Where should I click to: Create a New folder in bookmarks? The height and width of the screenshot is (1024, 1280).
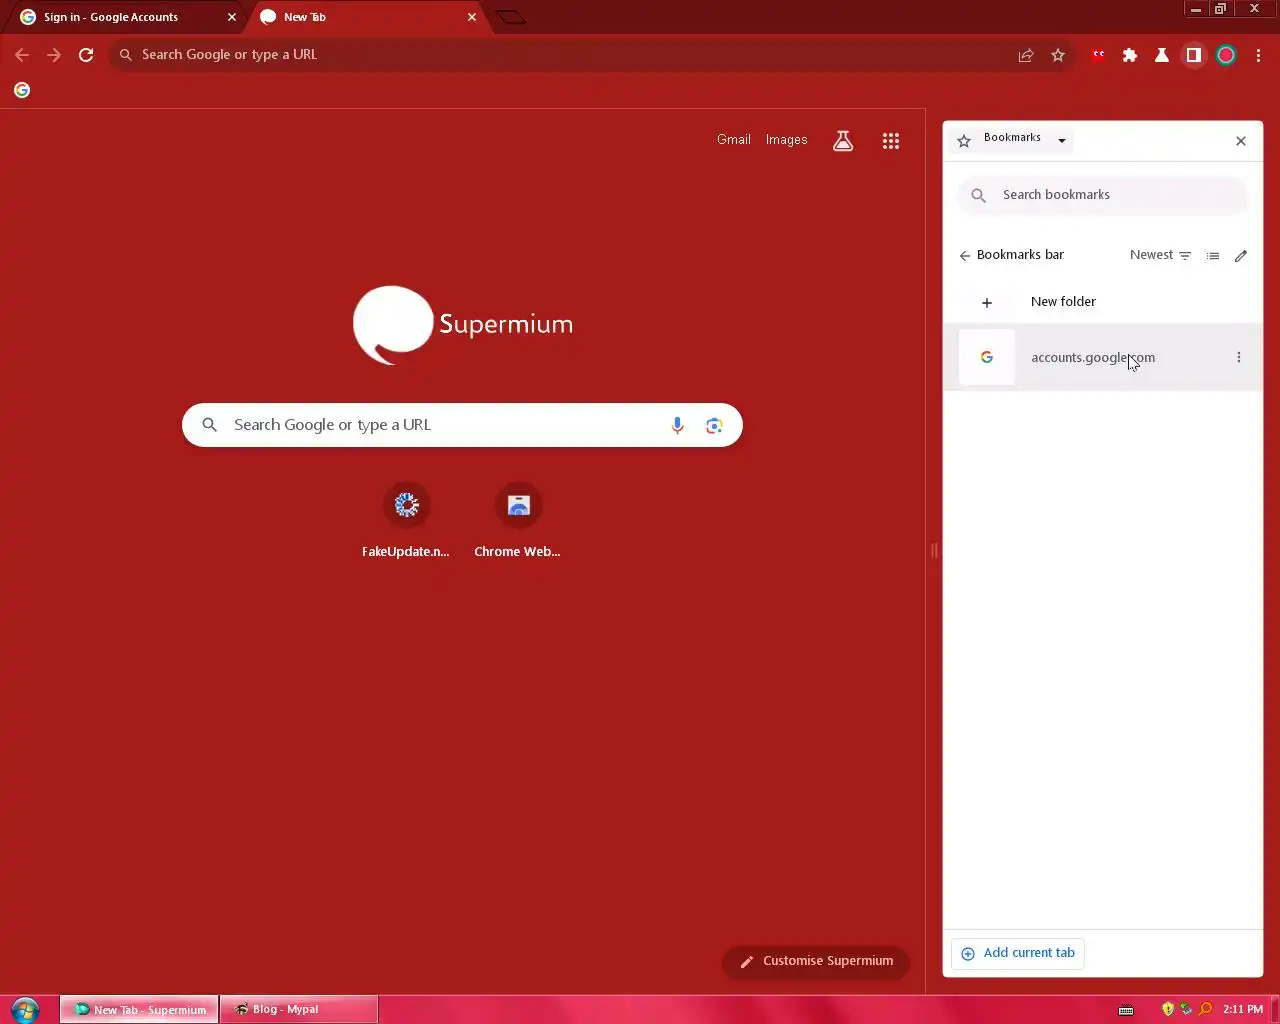click(x=1103, y=302)
